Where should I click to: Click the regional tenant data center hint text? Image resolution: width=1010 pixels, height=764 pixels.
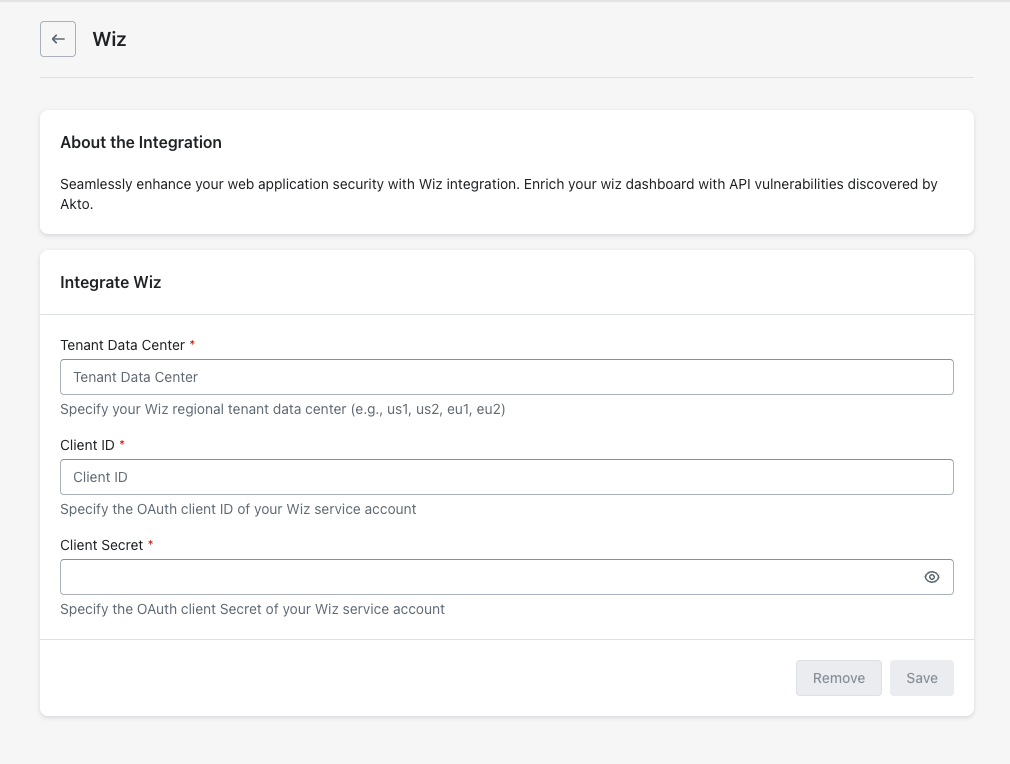click(283, 409)
